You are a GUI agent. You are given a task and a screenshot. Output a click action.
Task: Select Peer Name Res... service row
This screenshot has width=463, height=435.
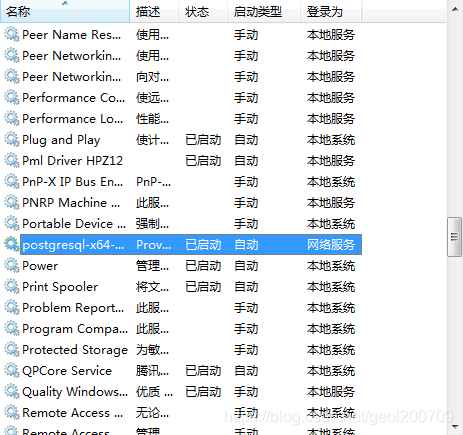coord(180,35)
